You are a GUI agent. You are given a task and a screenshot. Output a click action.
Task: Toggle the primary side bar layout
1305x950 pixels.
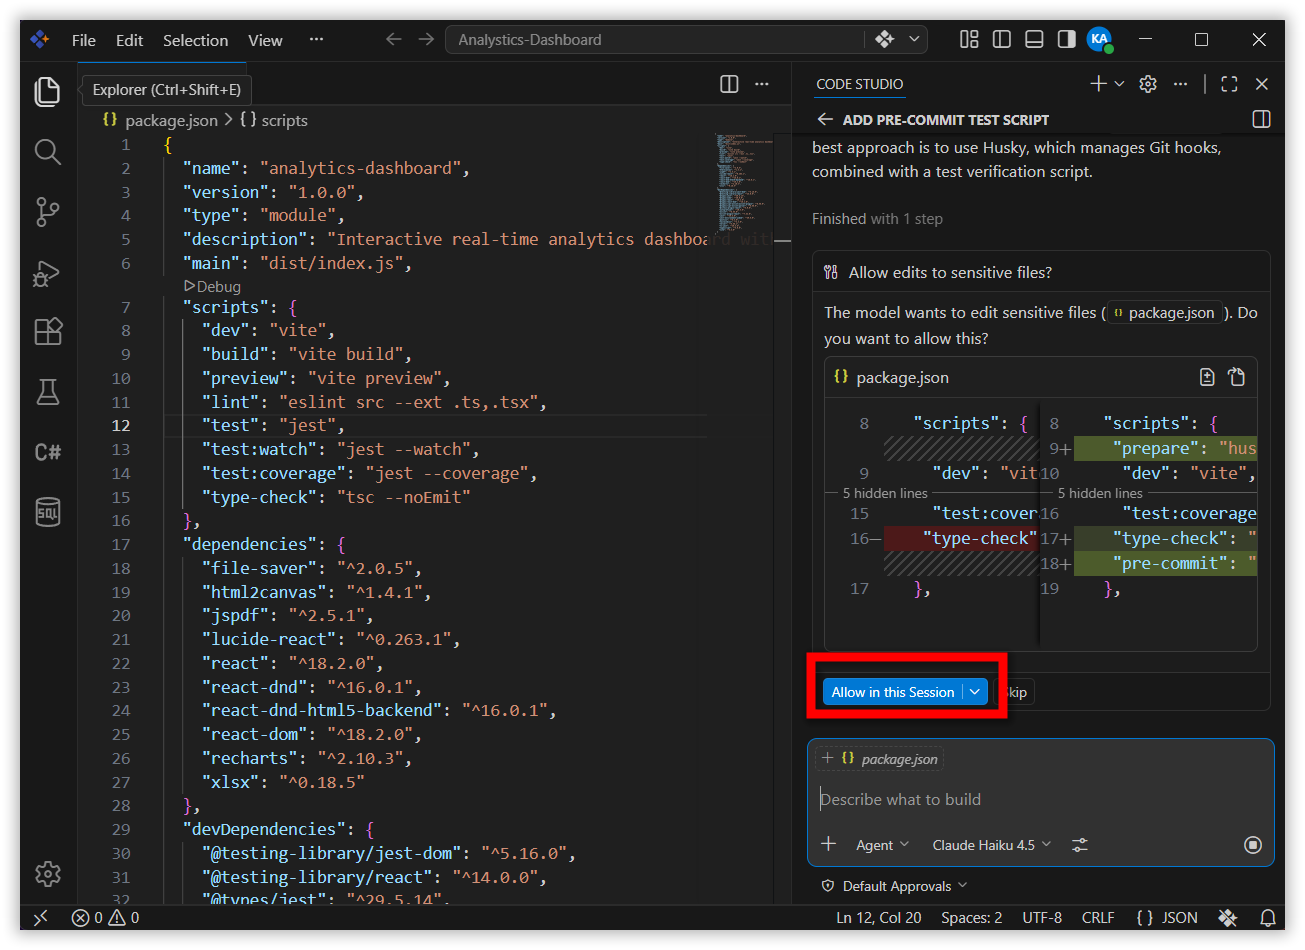click(x=1002, y=39)
